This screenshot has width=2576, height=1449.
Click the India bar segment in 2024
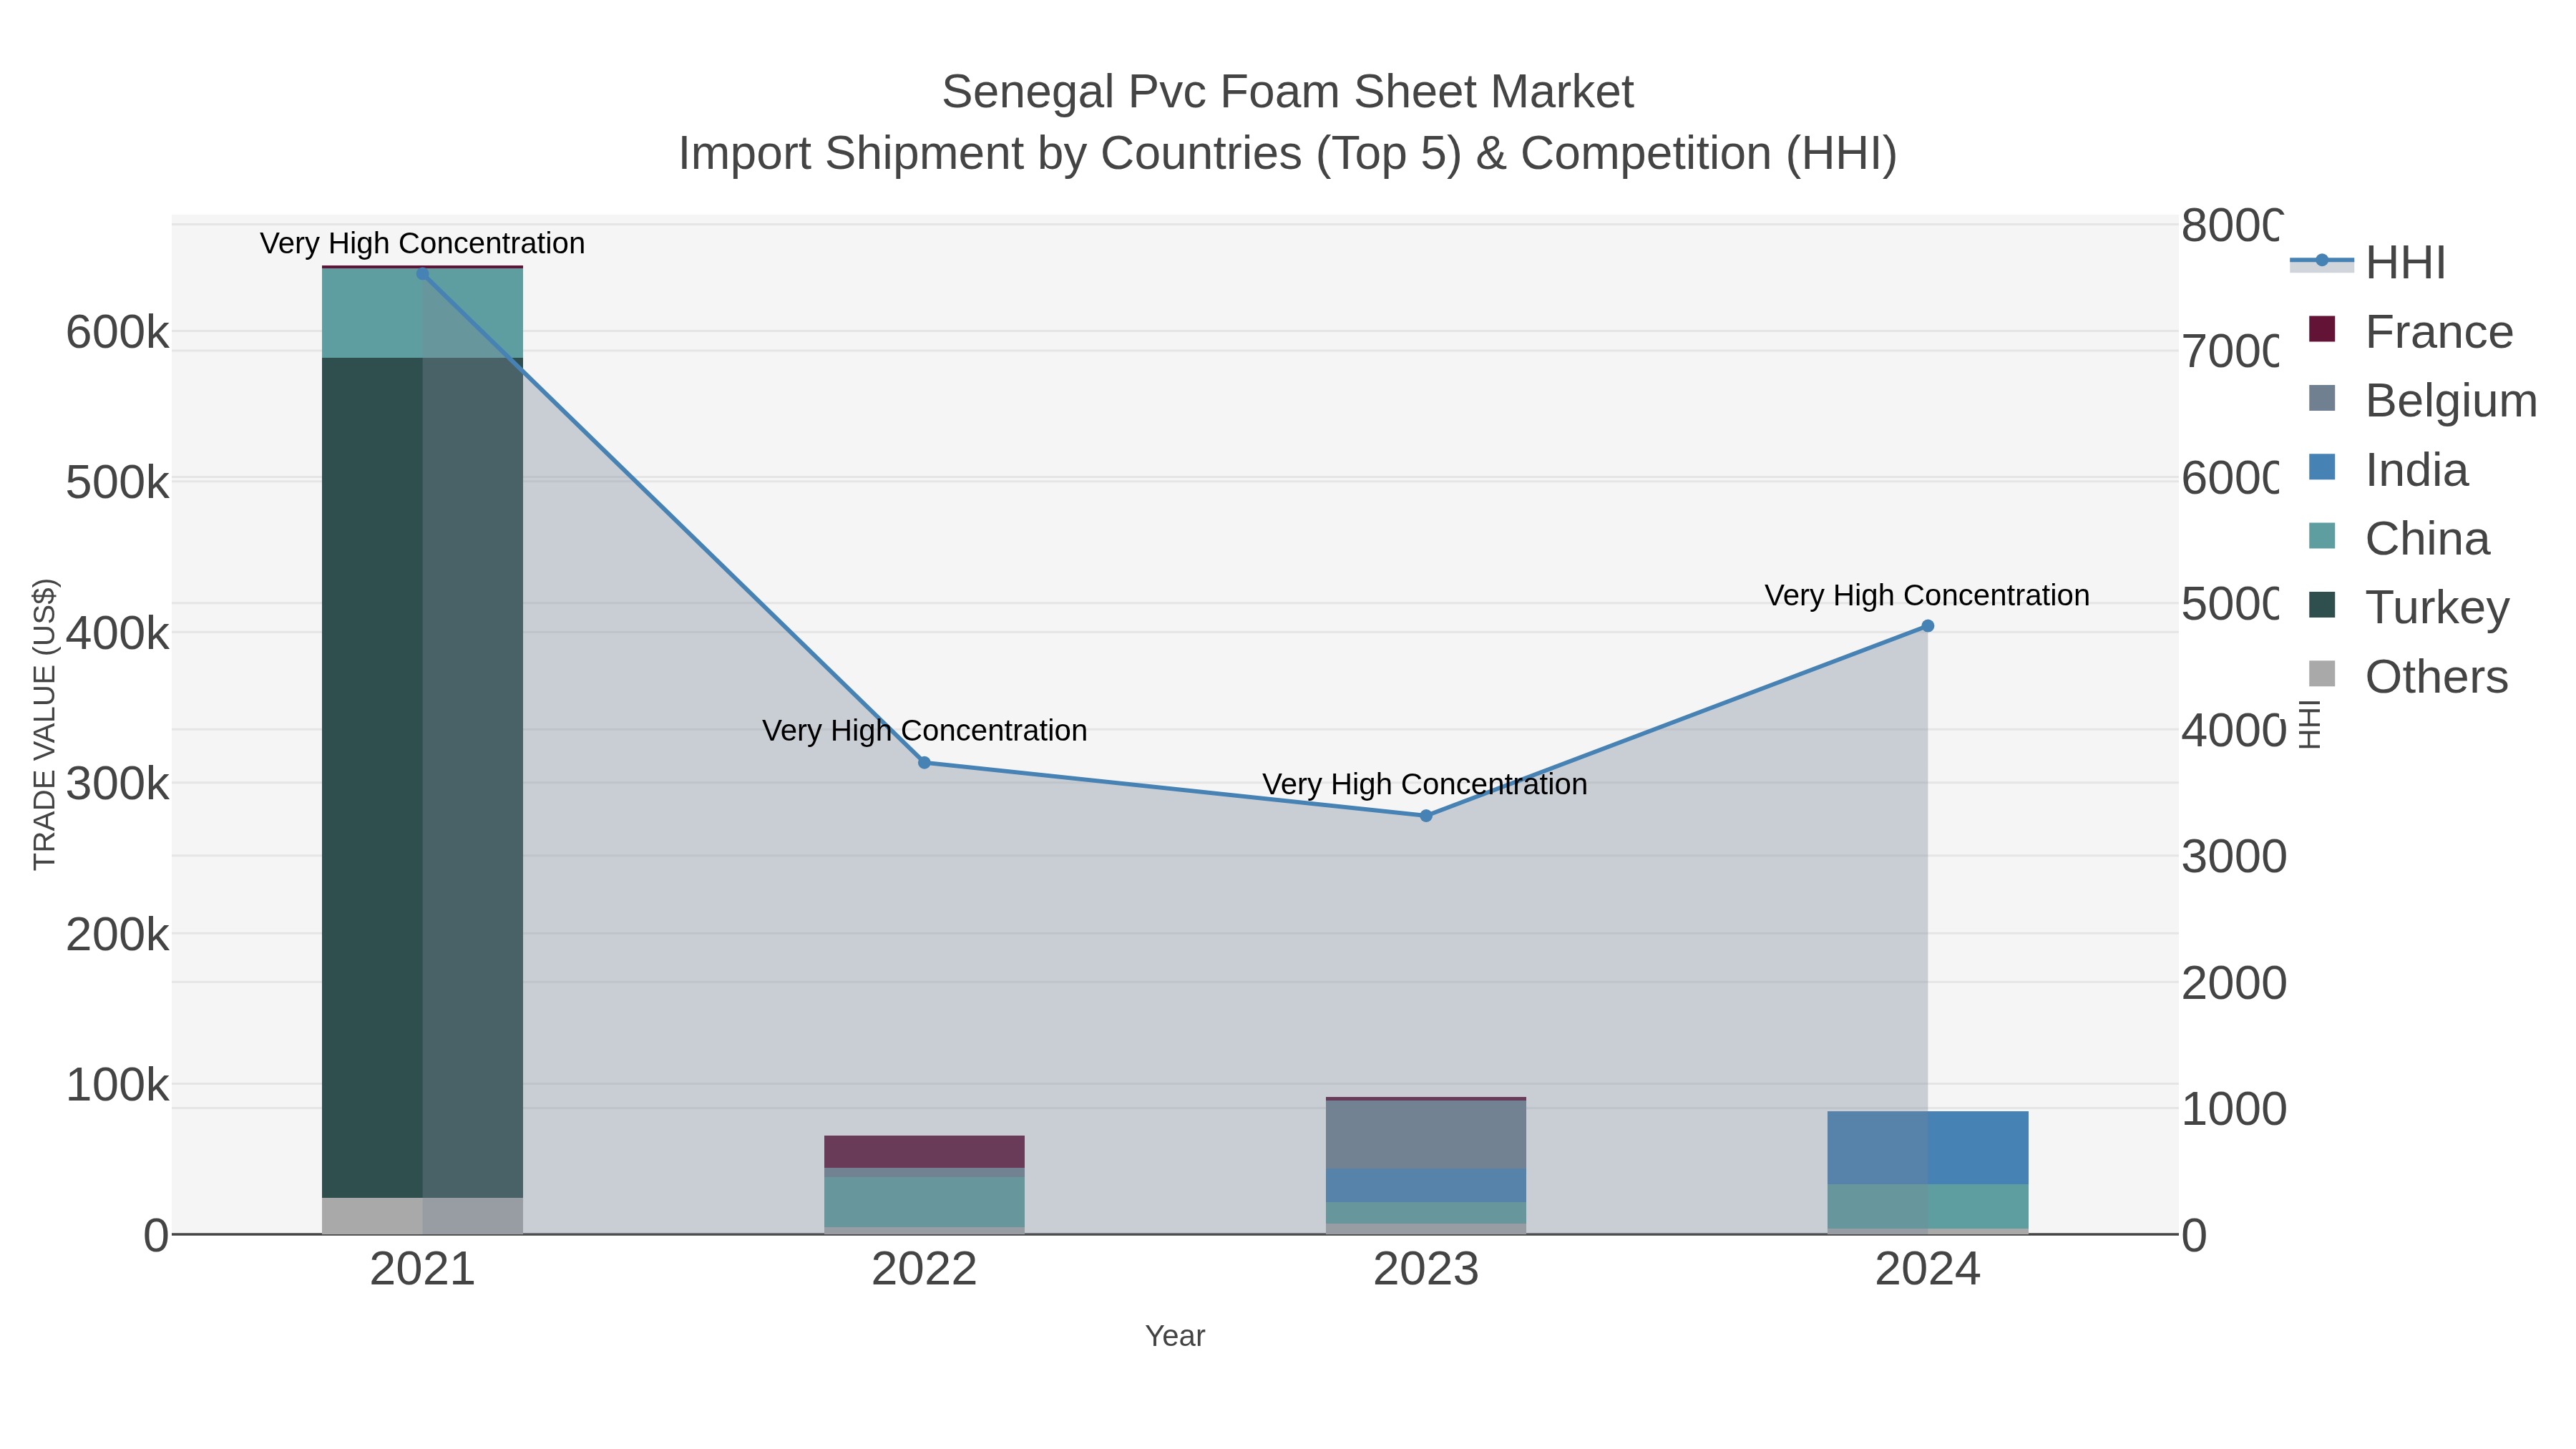1928,1148
